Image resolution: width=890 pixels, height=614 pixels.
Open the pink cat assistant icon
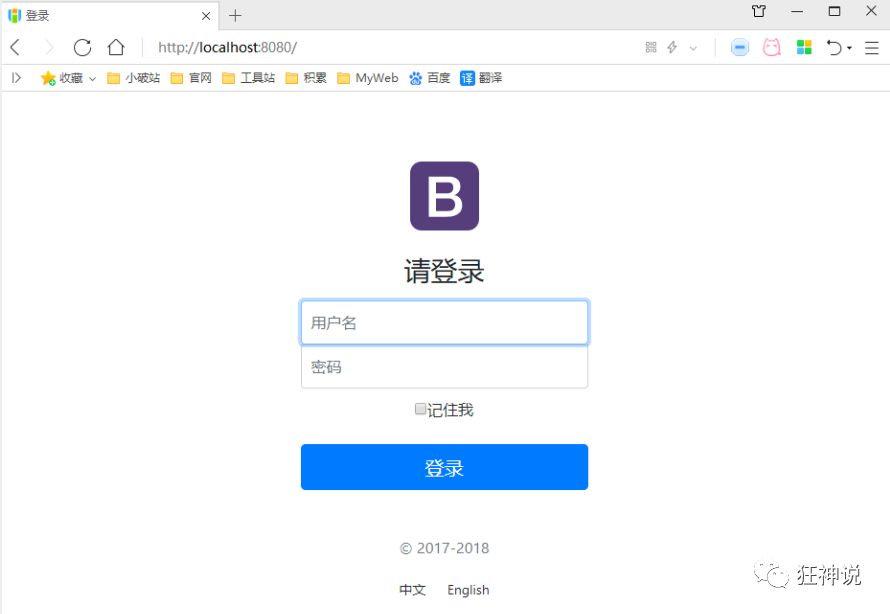pyautogui.click(x=771, y=47)
